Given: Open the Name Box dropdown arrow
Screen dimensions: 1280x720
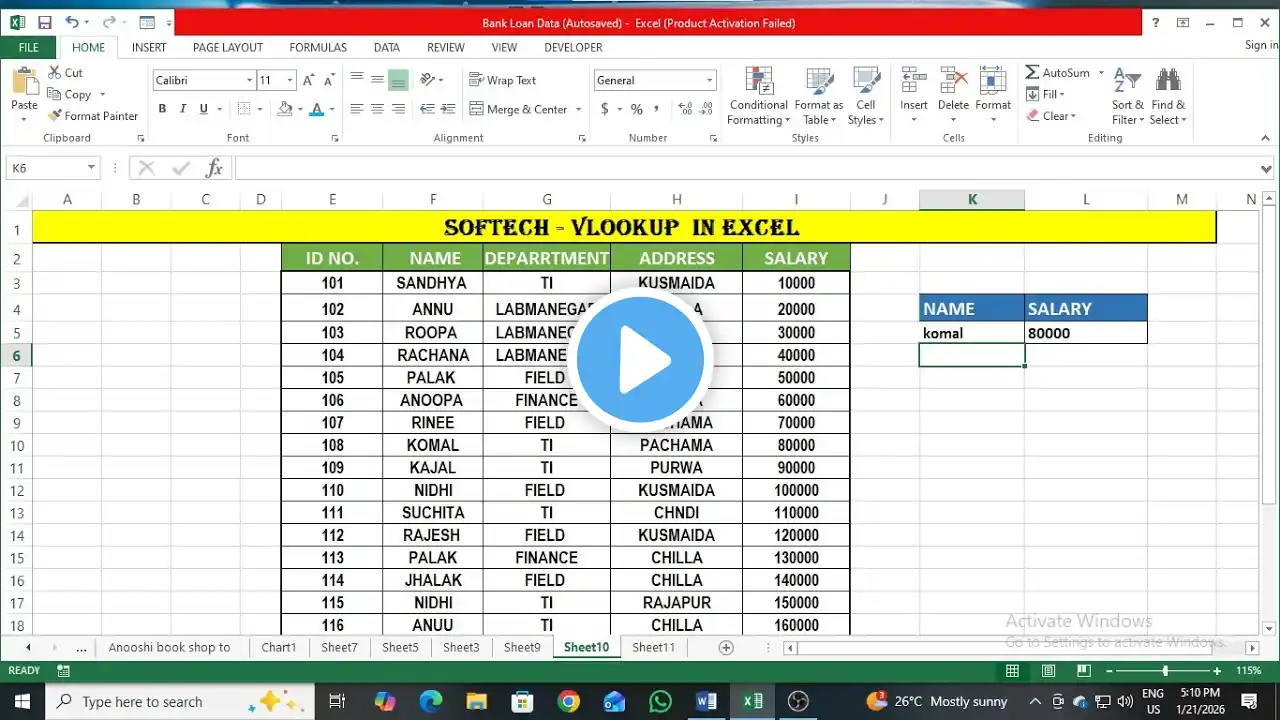Looking at the screenshot, I should pyautogui.click(x=91, y=168).
